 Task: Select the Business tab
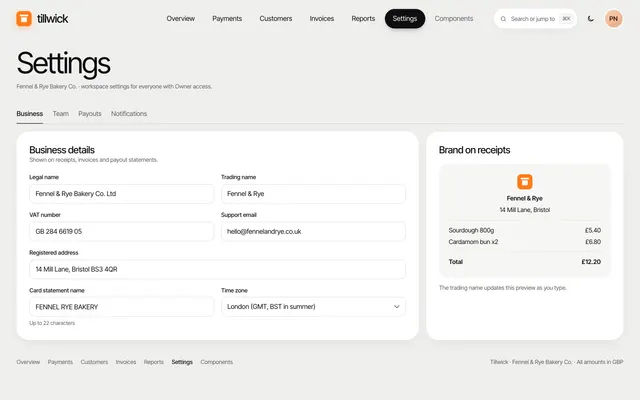point(29,114)
